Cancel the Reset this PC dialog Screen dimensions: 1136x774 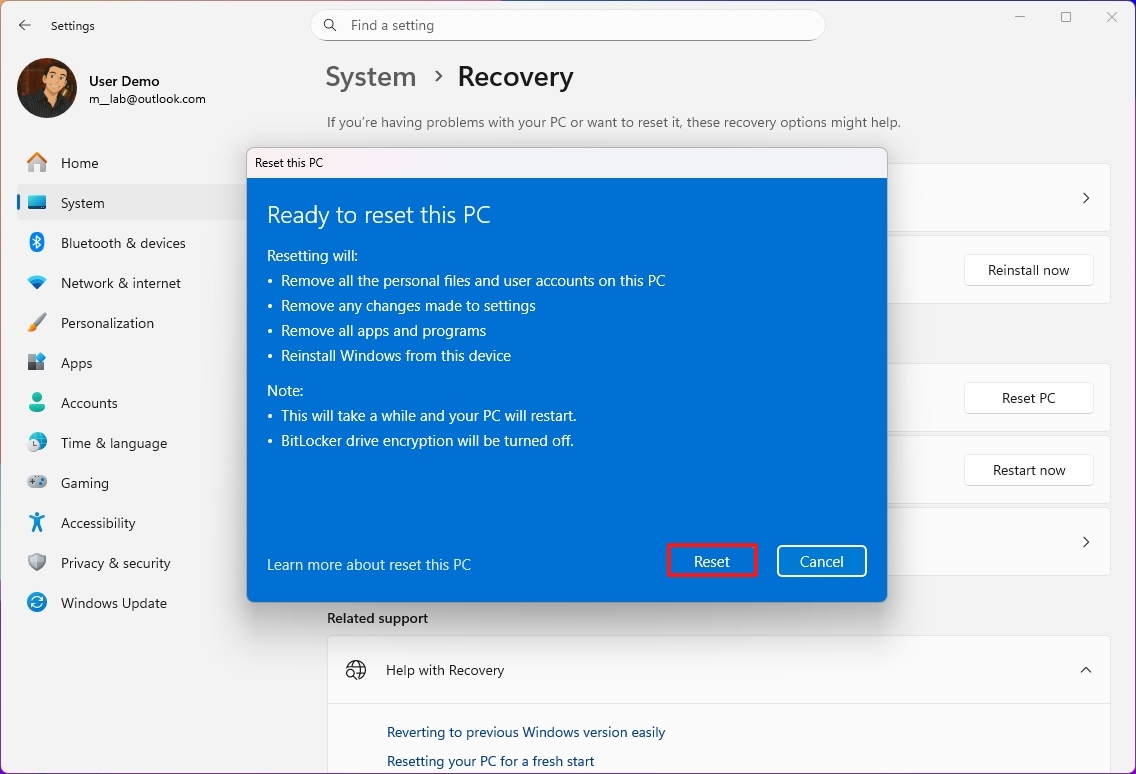click(x=821, y=561)
